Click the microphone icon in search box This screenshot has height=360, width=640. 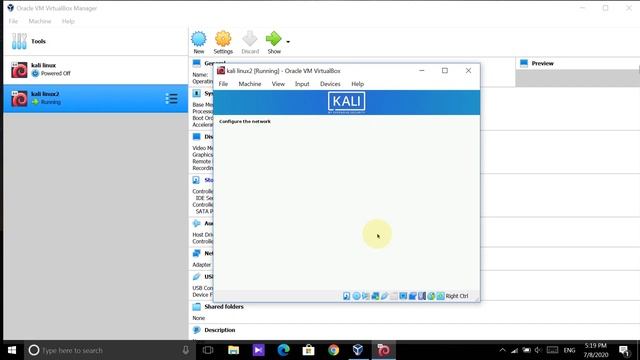(x=186, y=350)
